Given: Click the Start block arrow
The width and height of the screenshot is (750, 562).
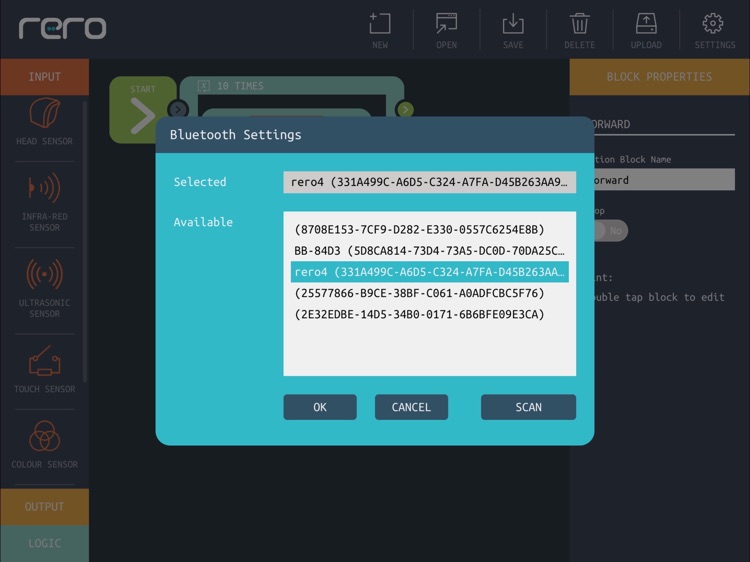Looking at the screenshot, I should tap(143, 116).
